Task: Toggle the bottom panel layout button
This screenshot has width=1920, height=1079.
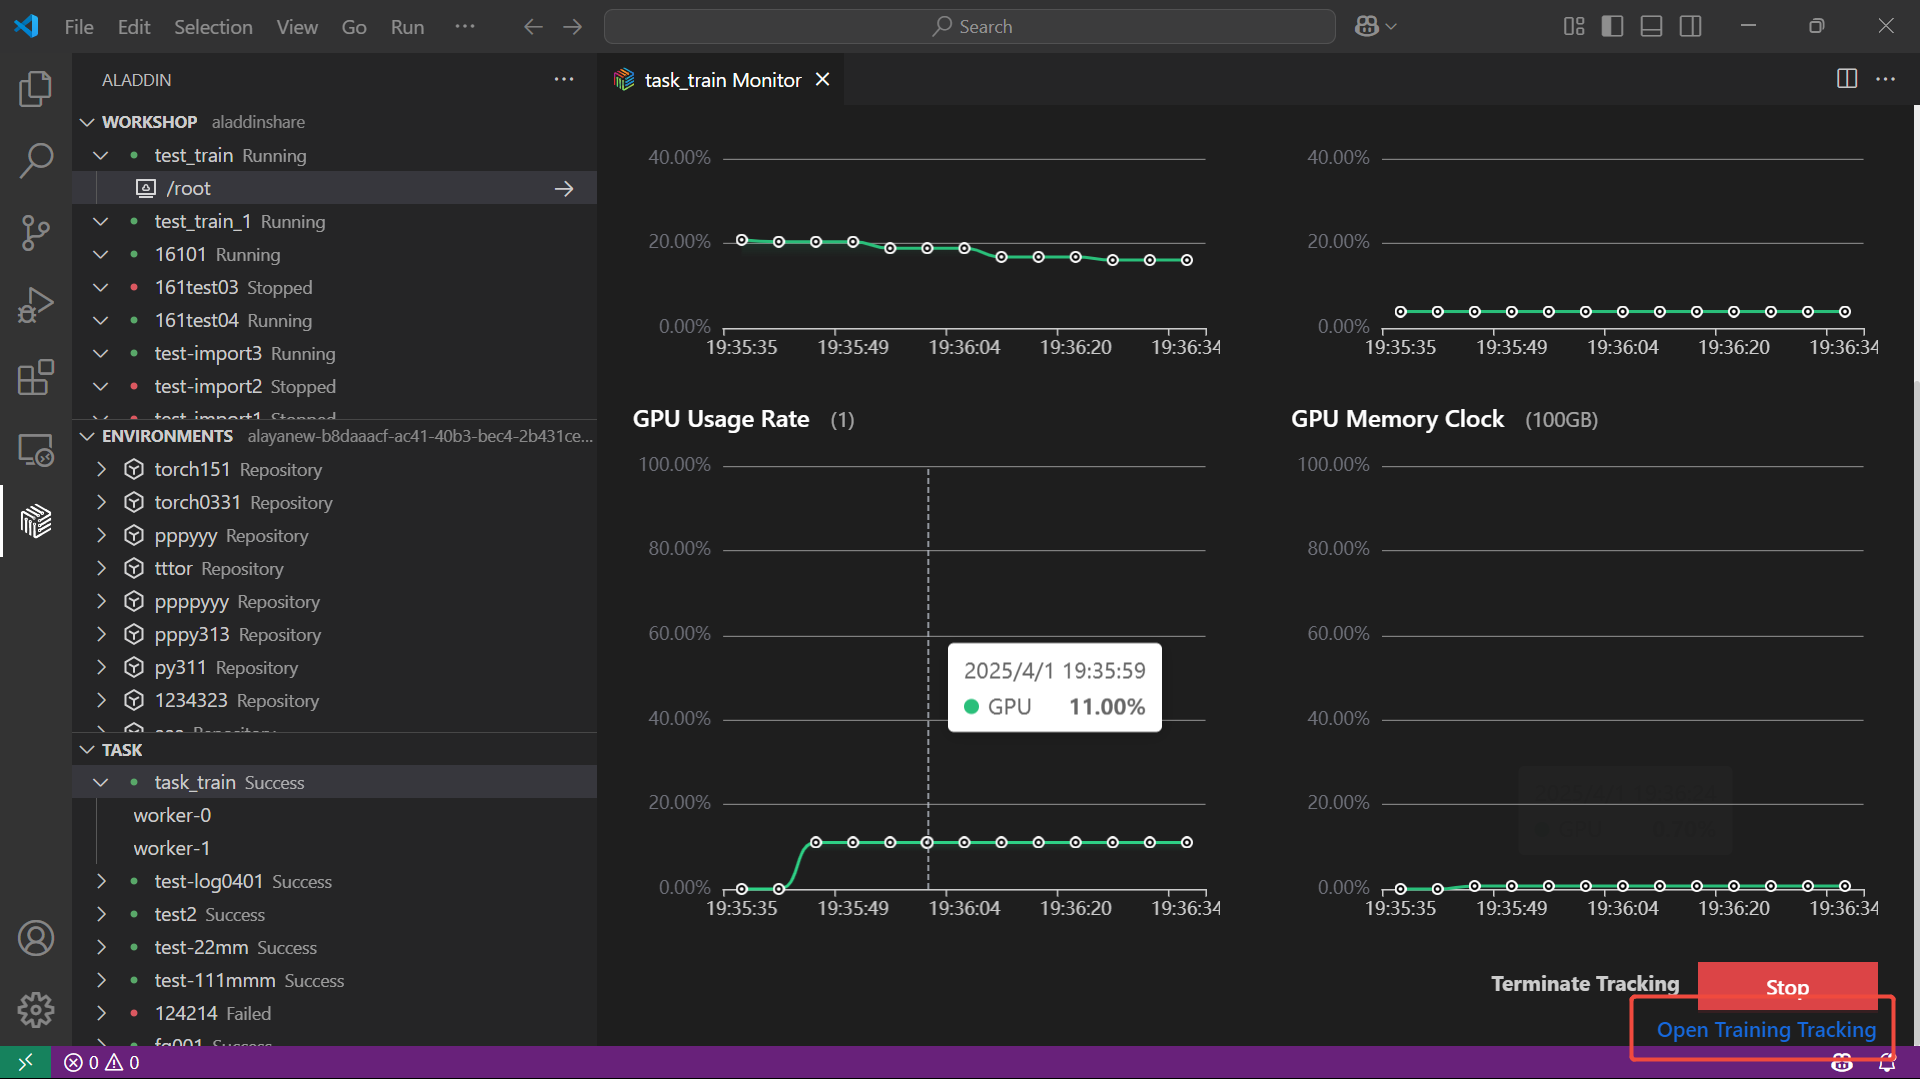Action: (x=1651, y=27)
